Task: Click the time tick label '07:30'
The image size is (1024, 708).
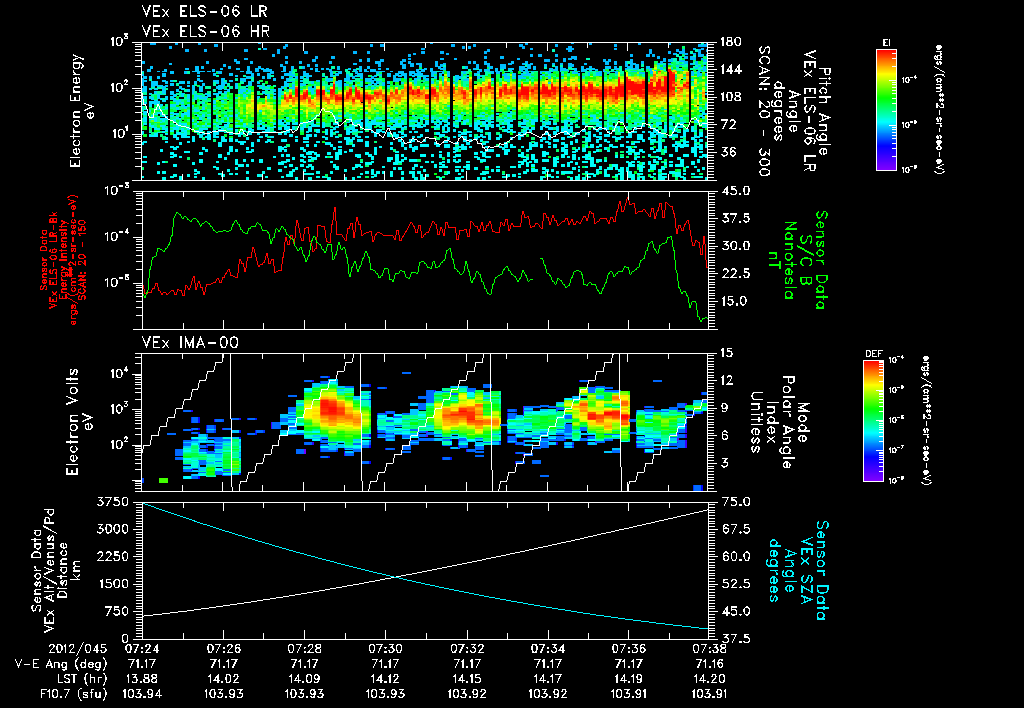Action: (385, 649)
